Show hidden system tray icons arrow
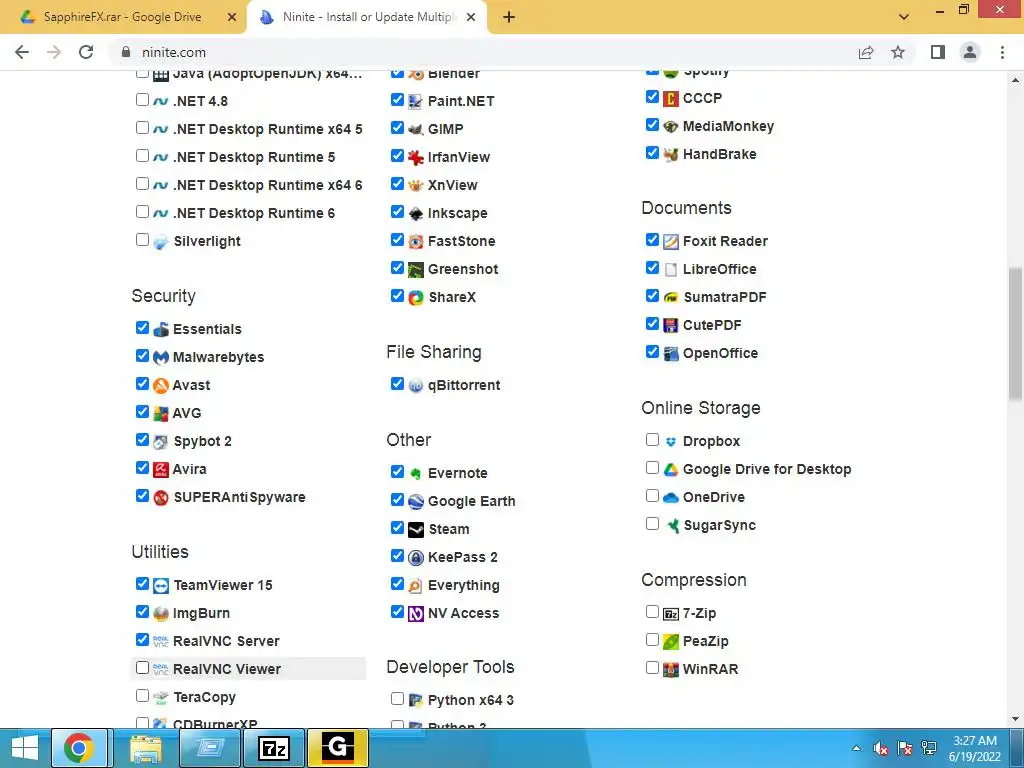 pyautogui.click(x=856, y=748)
